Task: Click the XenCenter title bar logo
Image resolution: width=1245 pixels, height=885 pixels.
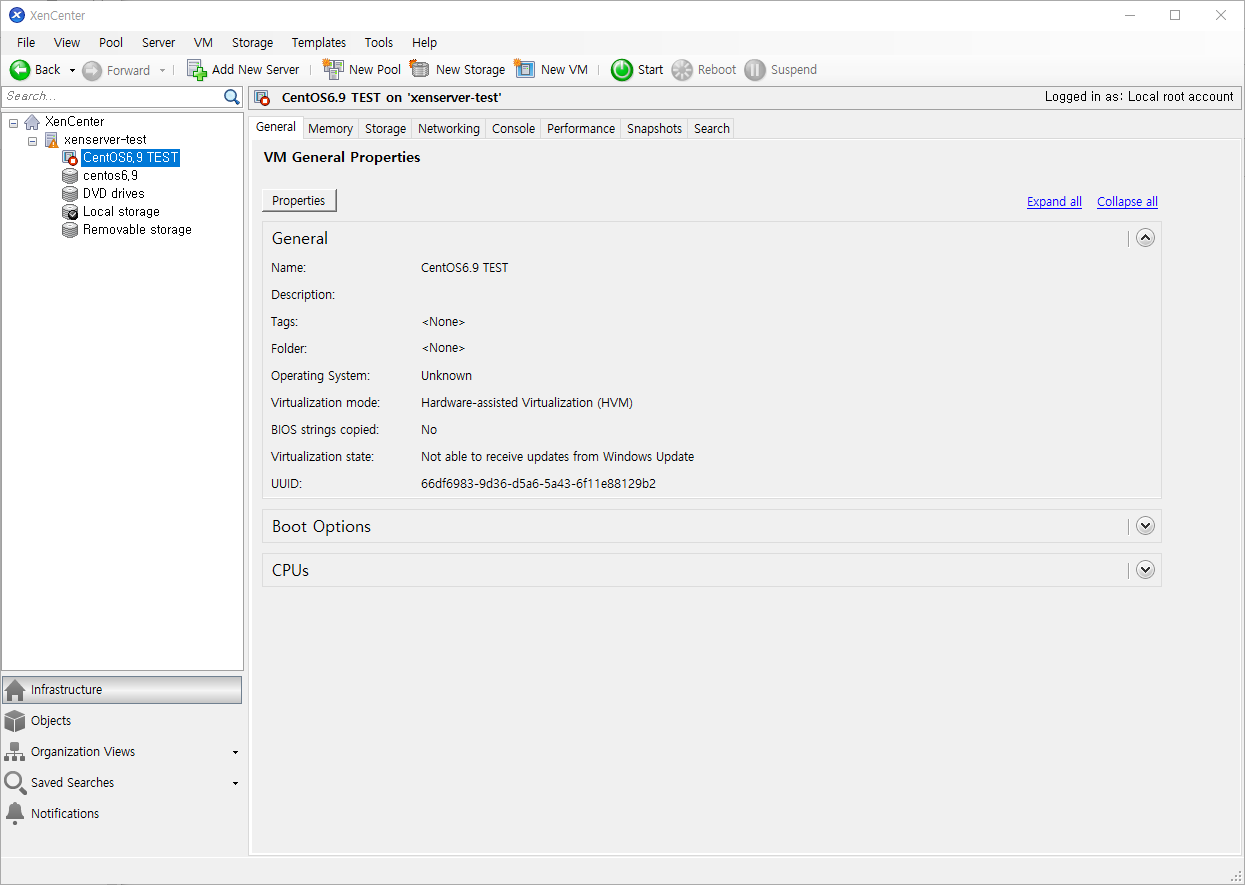Action: [17, 15]
